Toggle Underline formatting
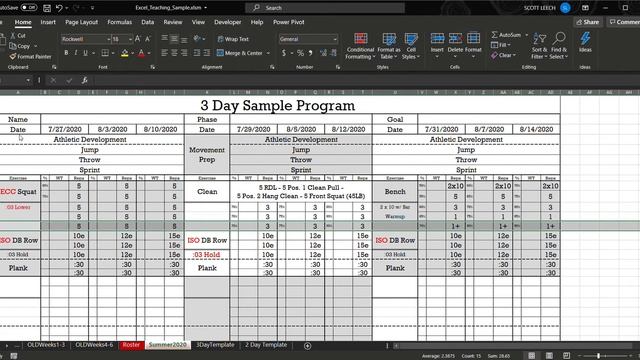The height and width of the screenshot is (360, 640). click(85, 53)
